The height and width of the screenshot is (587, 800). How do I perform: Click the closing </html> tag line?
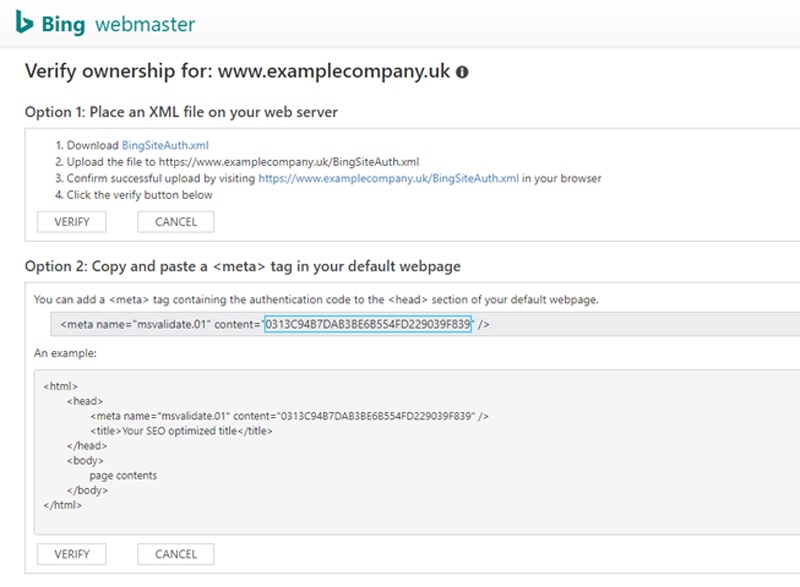[62, 505]
